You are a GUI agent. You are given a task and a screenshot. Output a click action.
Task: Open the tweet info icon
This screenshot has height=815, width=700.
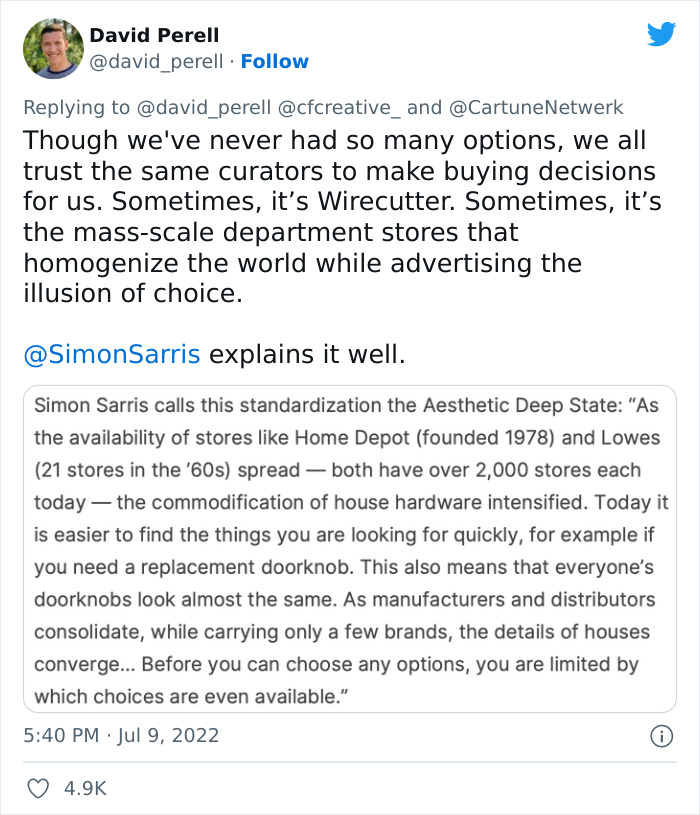click(661, 736)
